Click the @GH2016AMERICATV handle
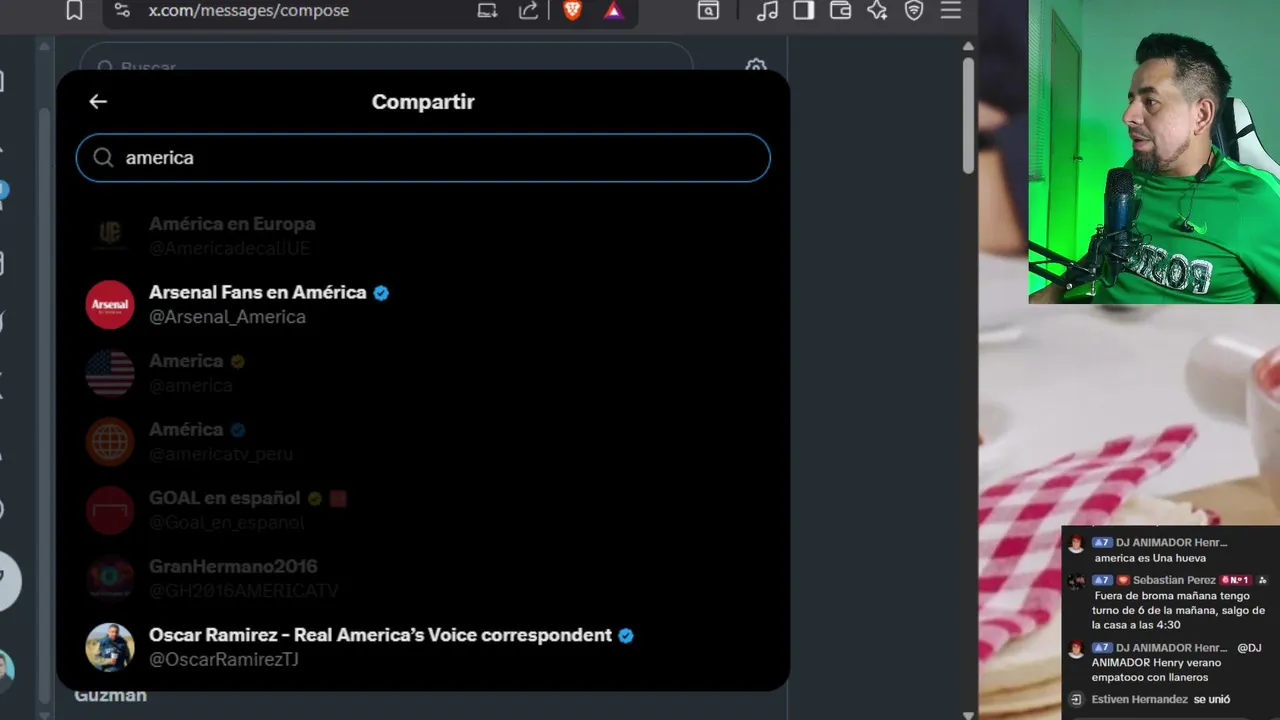The width and height of the screenshot is (1280, 720). click(244, 591)
